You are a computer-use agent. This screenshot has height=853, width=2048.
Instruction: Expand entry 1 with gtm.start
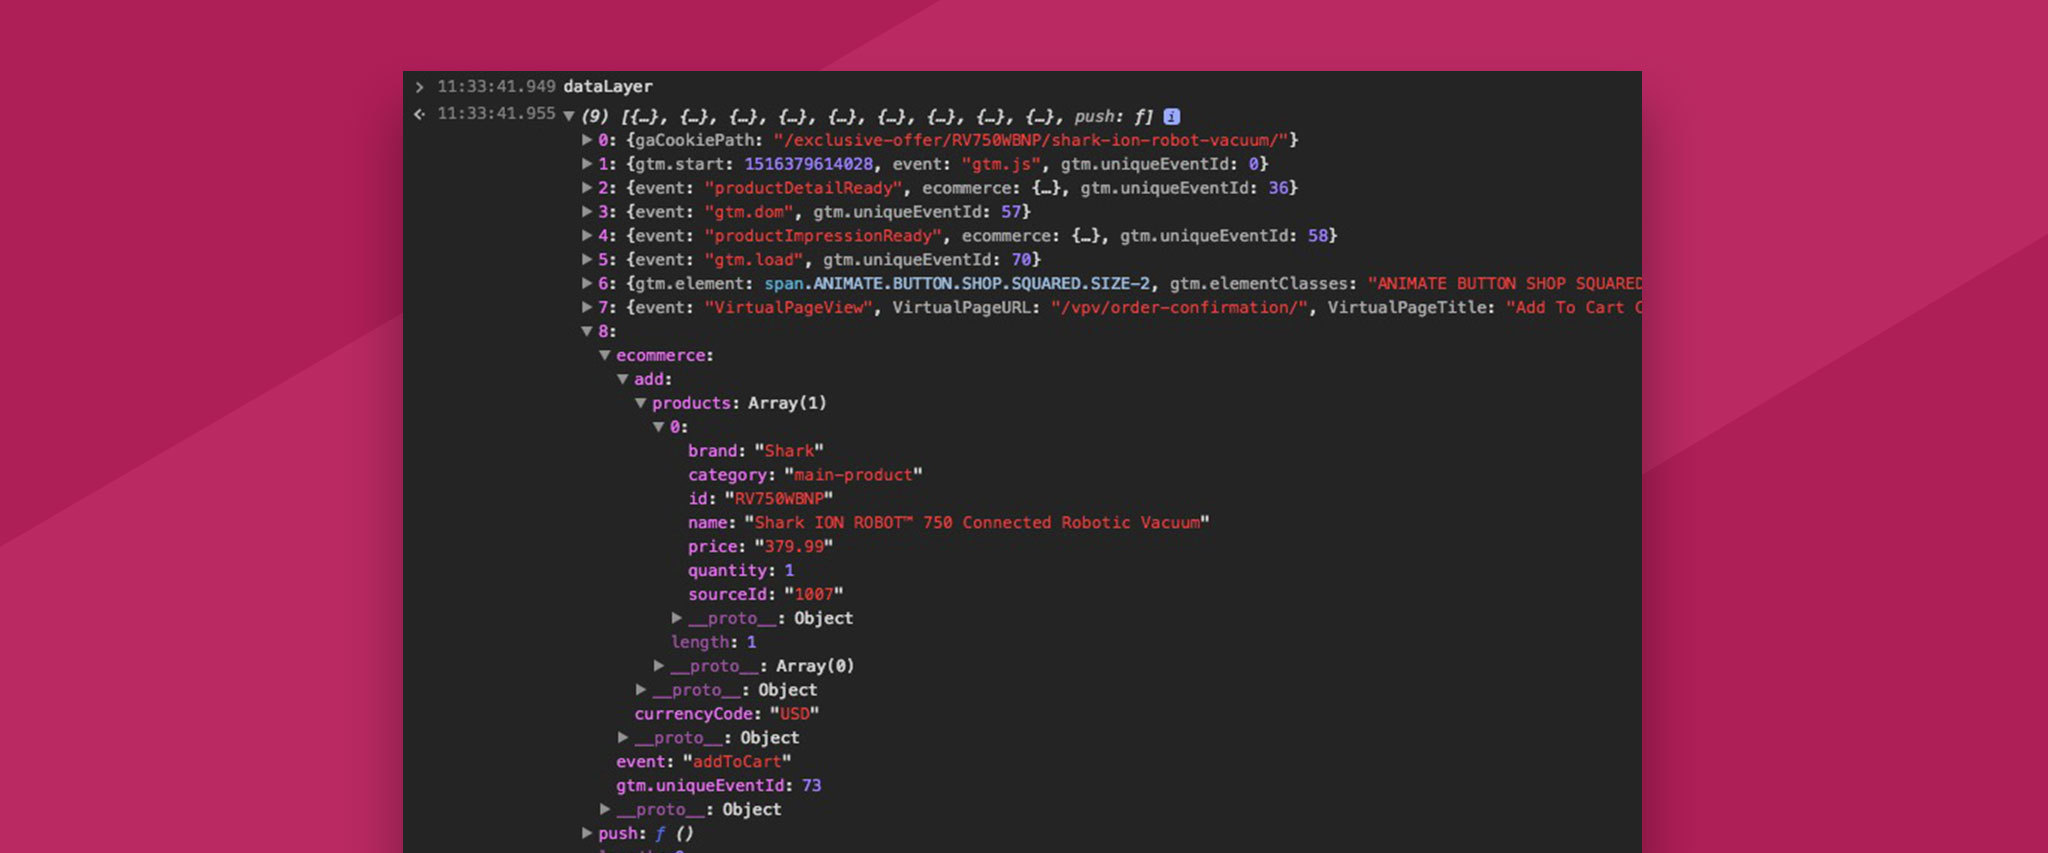(587, 164)
